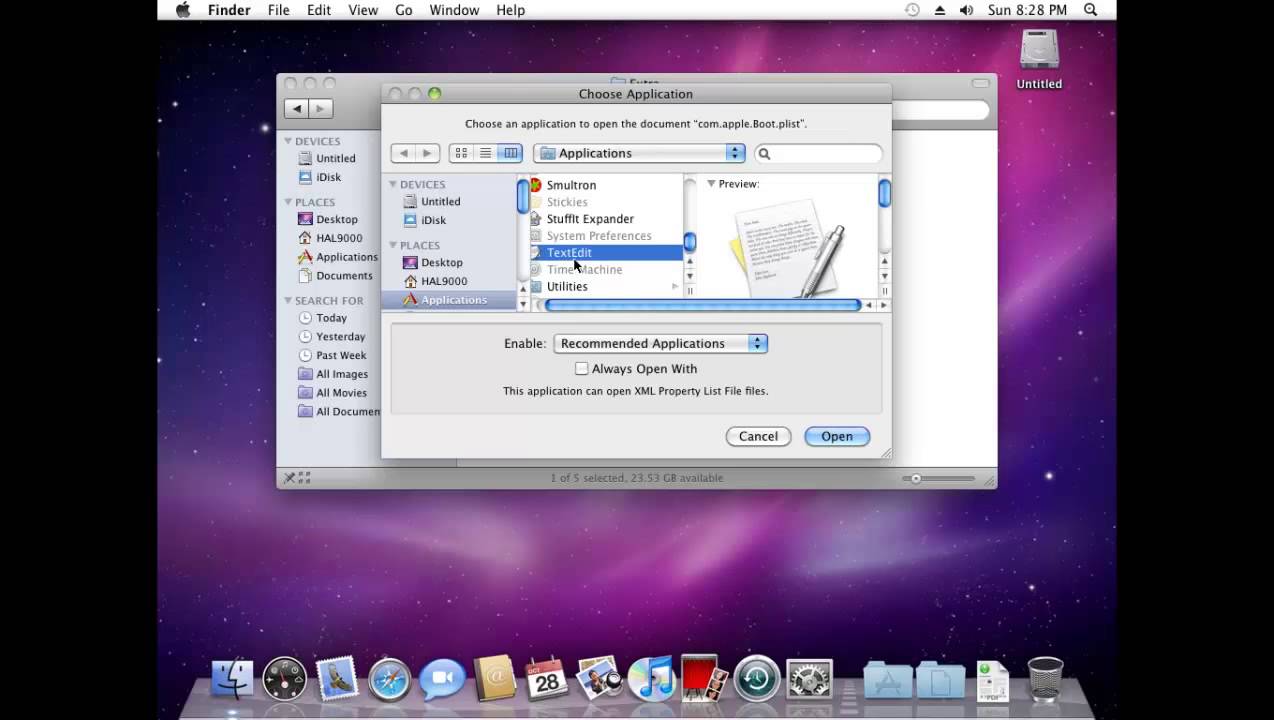Toggle Always Open With checkbox
This screenshot has width=1274, height=720.
[582, 369]
